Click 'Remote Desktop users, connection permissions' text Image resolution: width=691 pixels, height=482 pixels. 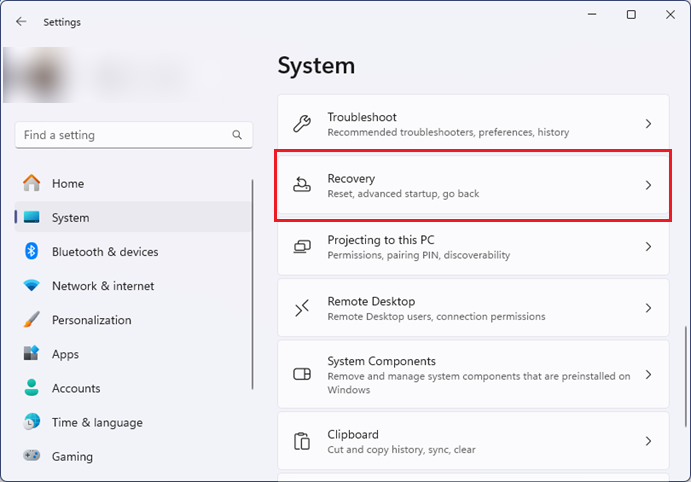(x=436, y=316)
